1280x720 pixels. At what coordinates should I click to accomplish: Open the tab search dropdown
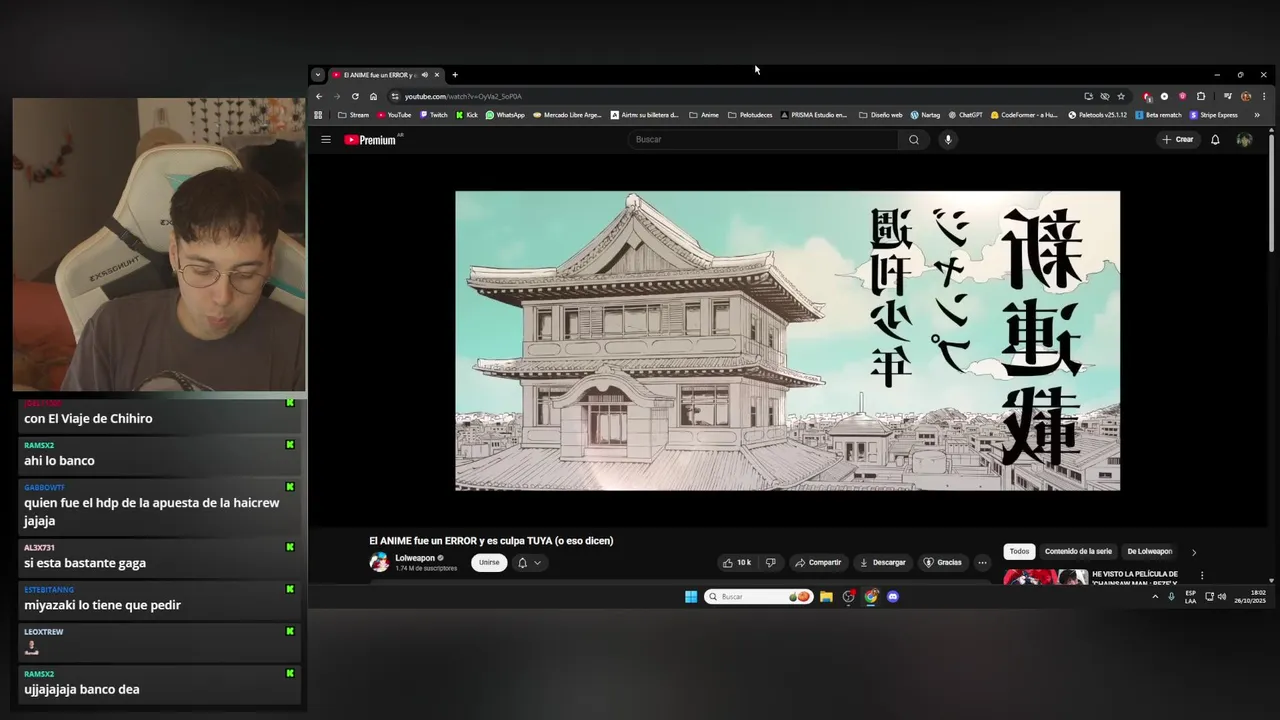click(x=317, y=75)
